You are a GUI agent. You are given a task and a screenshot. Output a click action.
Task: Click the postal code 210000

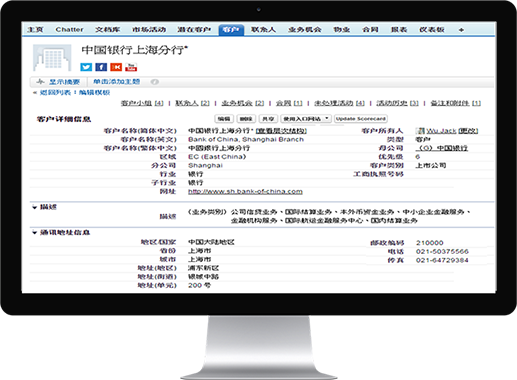(x=430, y=243)
